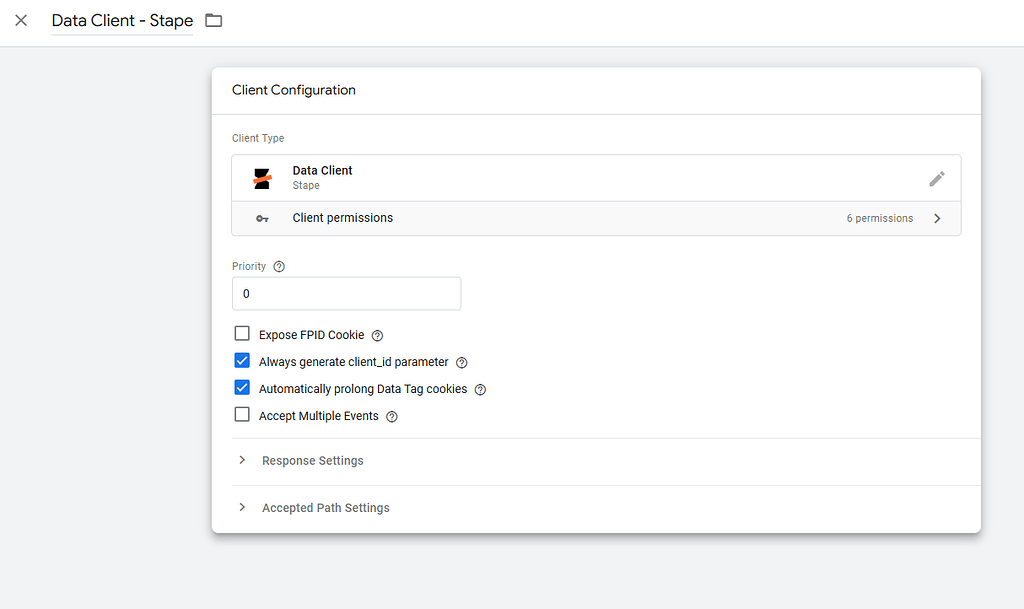Viewport: 1024px width, 609px height.
Task: Open help for Accept Multiple Events
Action: click(x=390, y=416)
